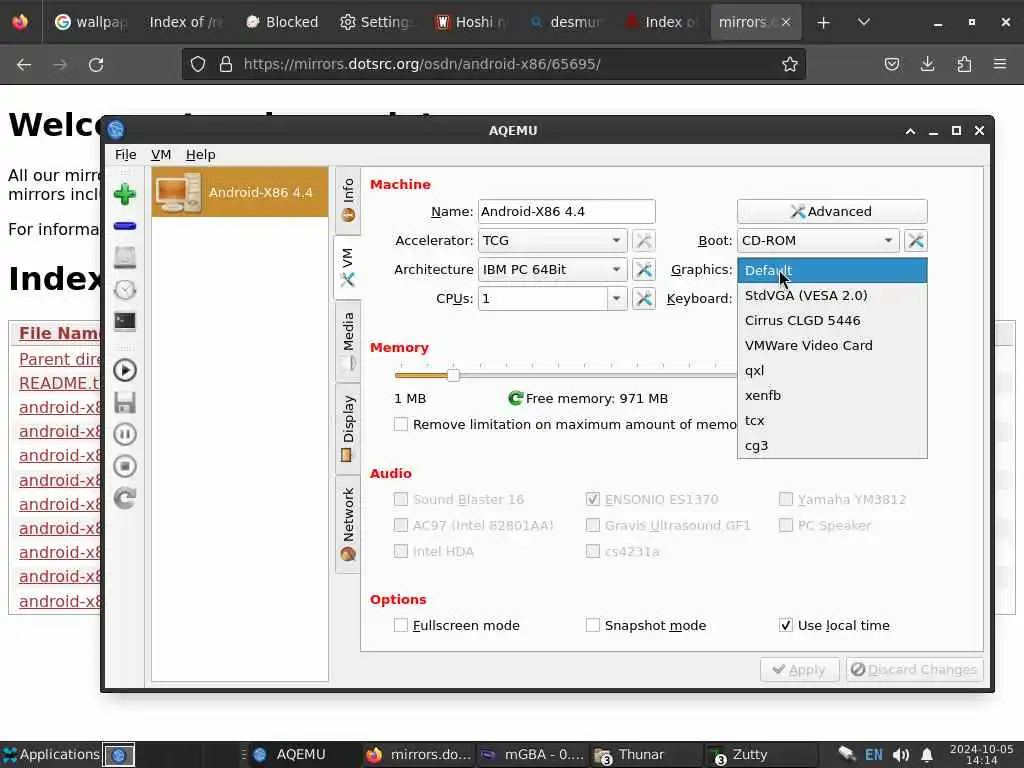Viewport: 1024px width, 768px height.
Task: Open accelerator settings wrench icon
Action: (x=643, y=240)
